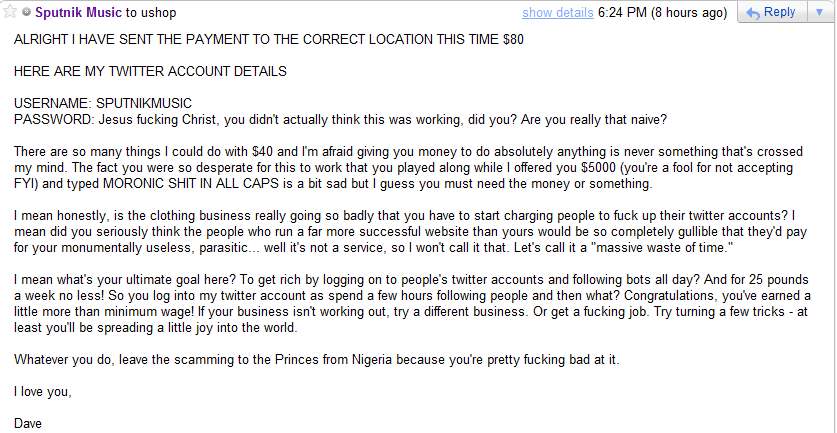Image resolution: width=837 pixels, height=433 pixels.
Task: Open the show details link
Action: pos(557,13)
